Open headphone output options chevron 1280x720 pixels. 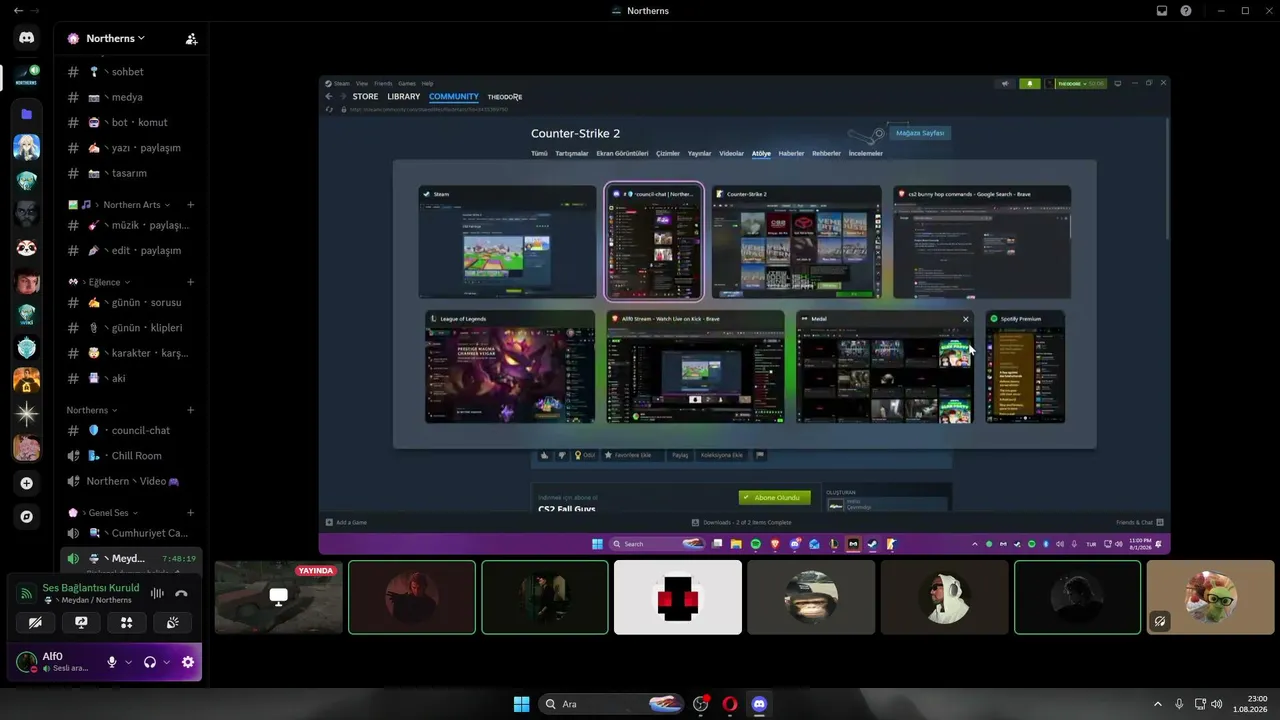167,662
